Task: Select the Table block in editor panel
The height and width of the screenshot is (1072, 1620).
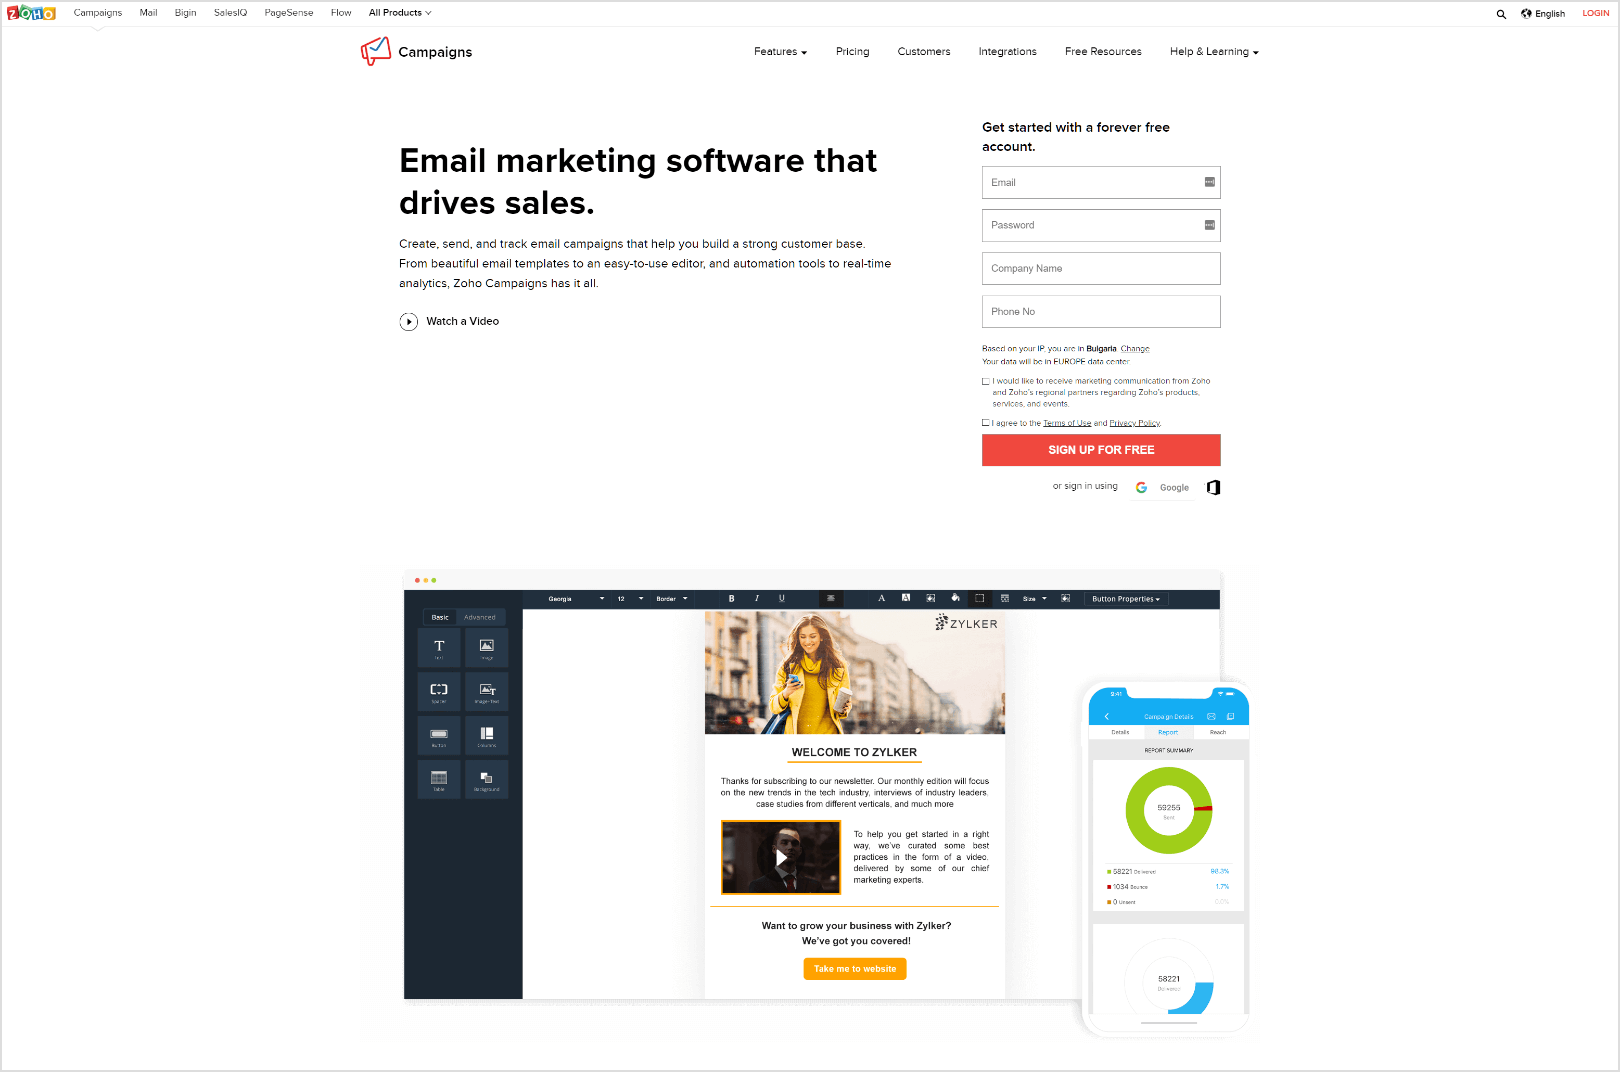Action: [x=439, y=780]
